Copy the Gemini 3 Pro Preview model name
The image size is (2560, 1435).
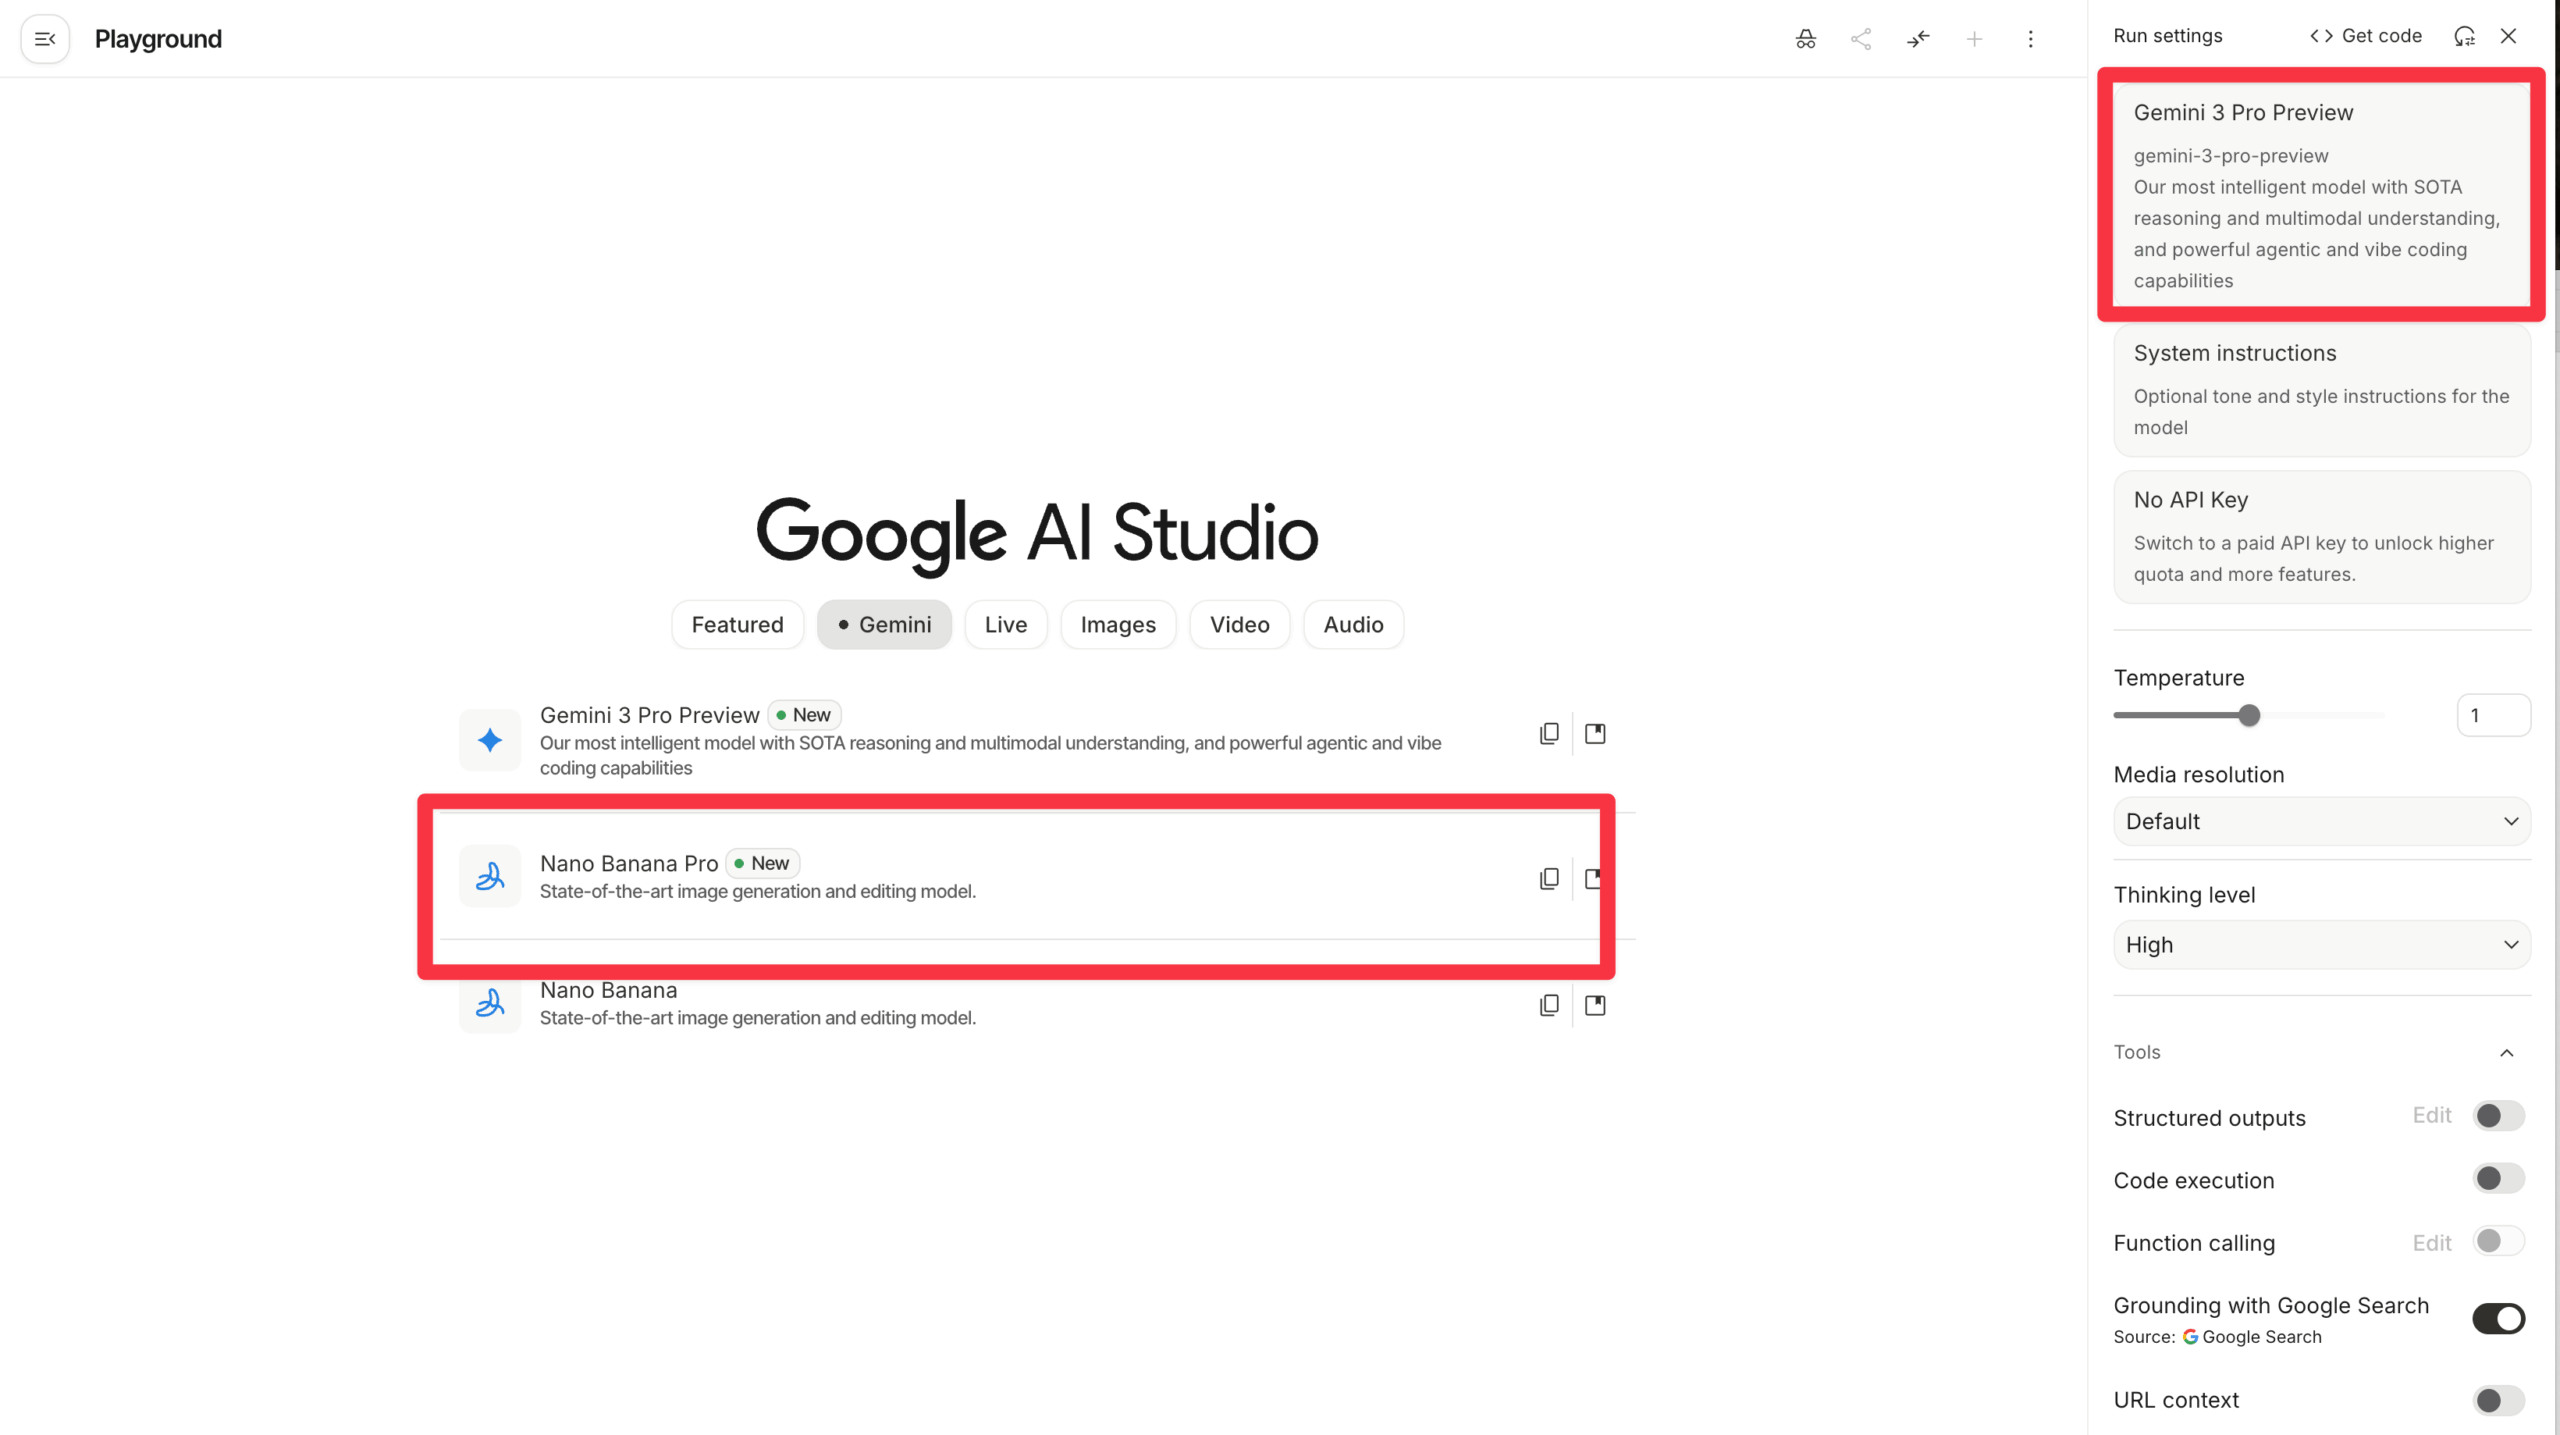[x=1549, y=734]
